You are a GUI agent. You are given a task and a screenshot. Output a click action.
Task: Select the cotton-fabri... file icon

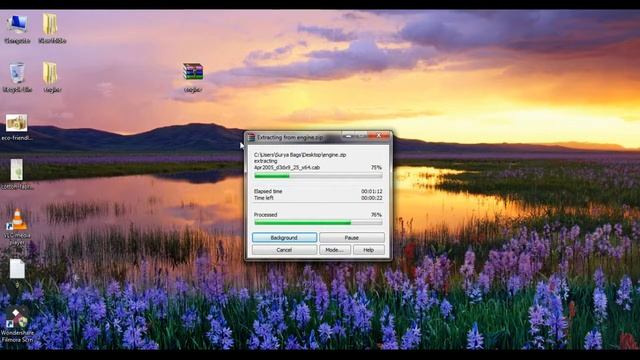coord(17,175)
